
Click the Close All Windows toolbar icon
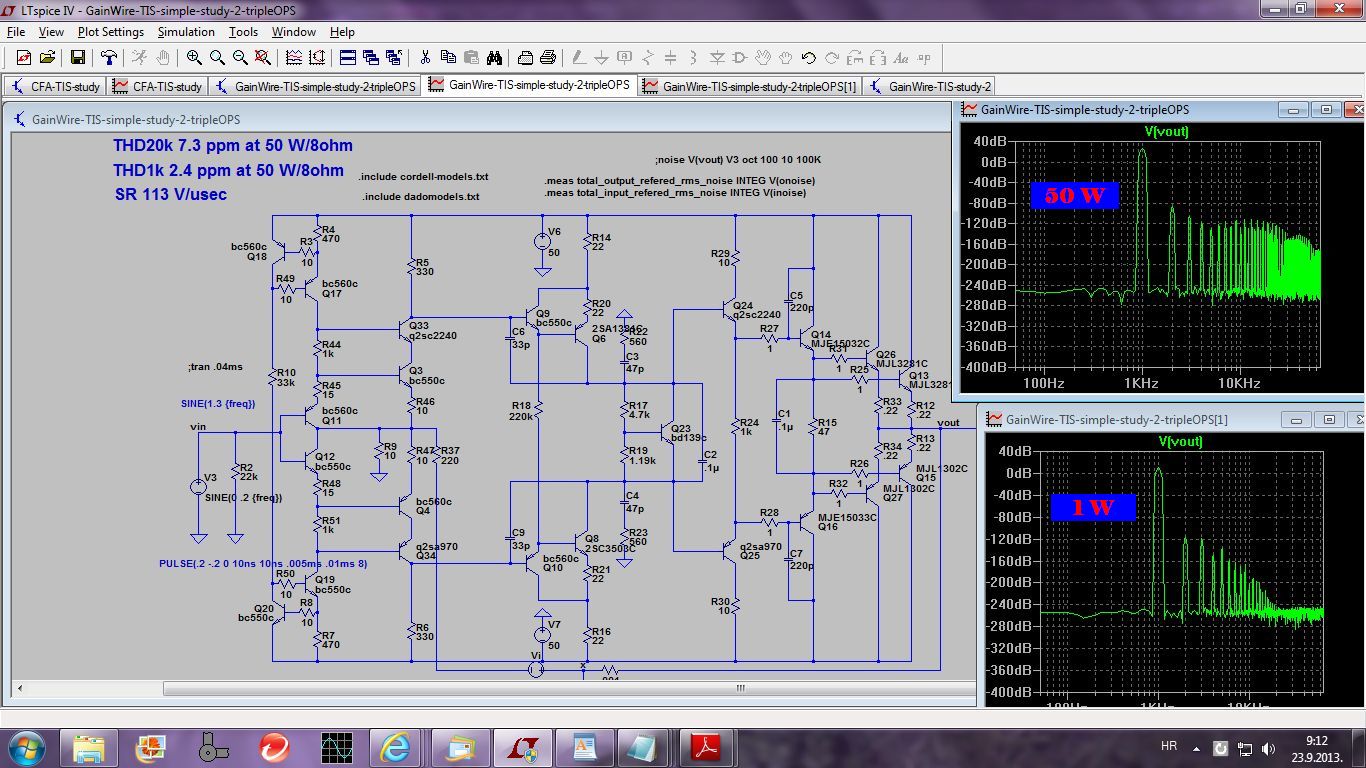click(x=393, y=58)
